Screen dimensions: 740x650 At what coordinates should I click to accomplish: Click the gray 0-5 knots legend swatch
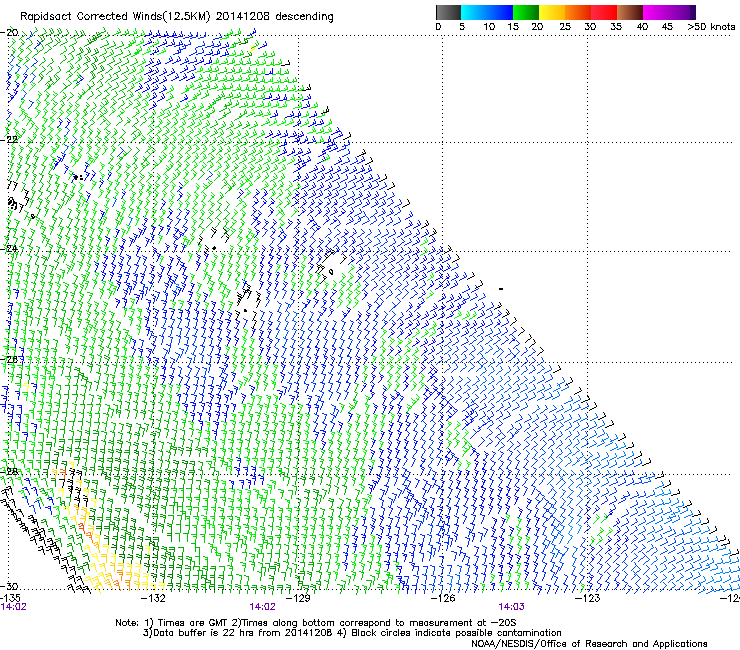[x=448, y=12]
